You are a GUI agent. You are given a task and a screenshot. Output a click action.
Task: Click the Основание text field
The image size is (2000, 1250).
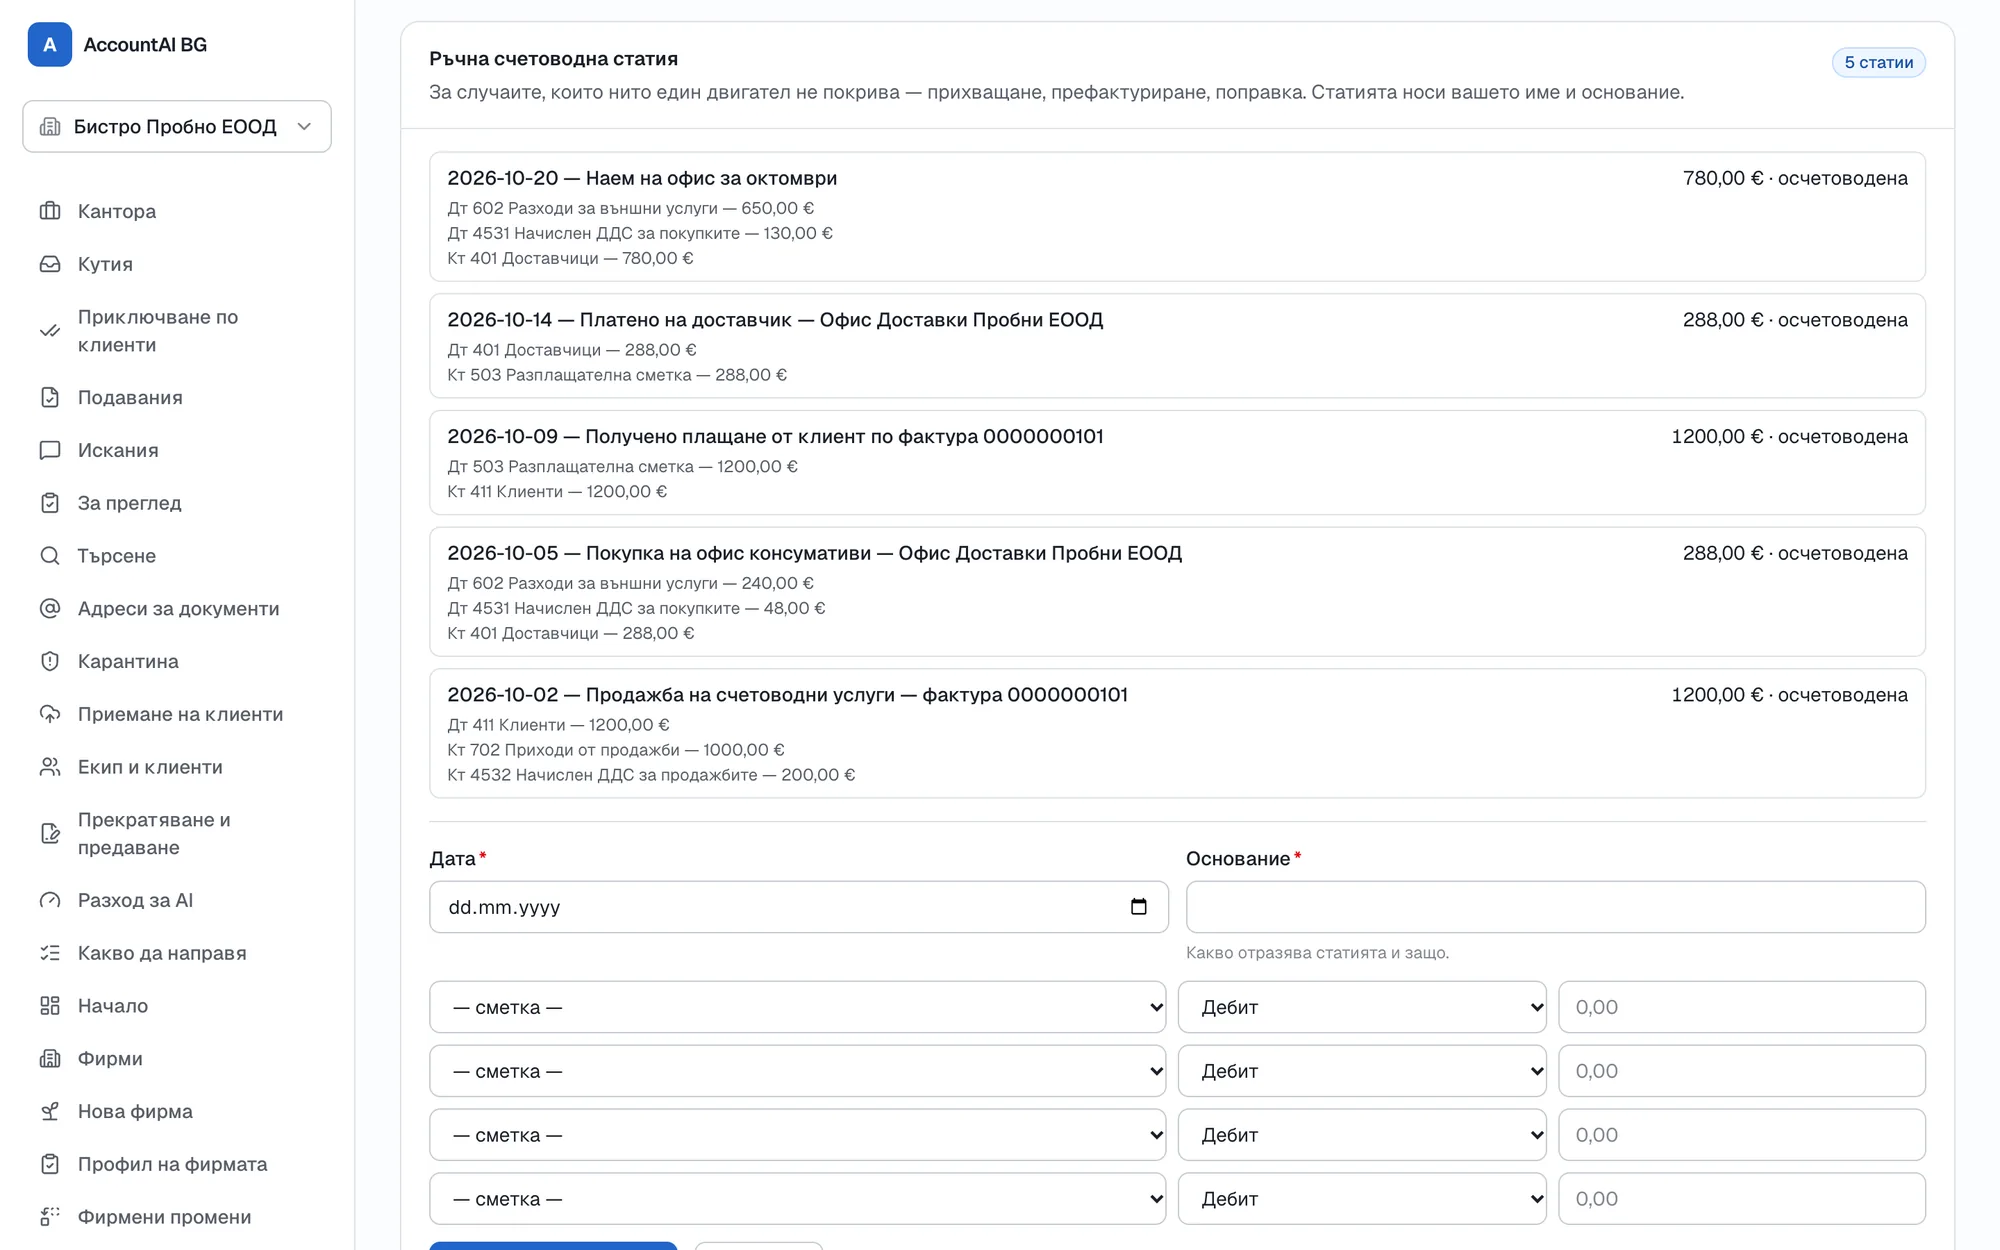pyautogui.click(x=1555, y=907)
